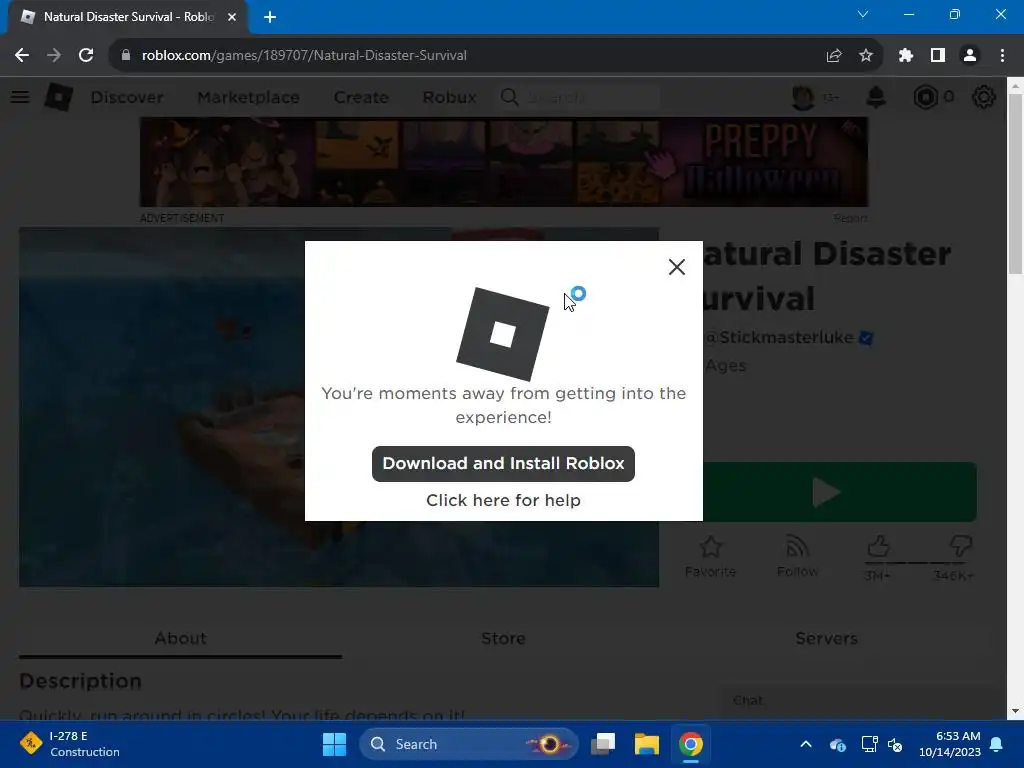Open Chrome three-dot menu
This screenshot has height=768, width=1024.
(x=1002, y=56)
